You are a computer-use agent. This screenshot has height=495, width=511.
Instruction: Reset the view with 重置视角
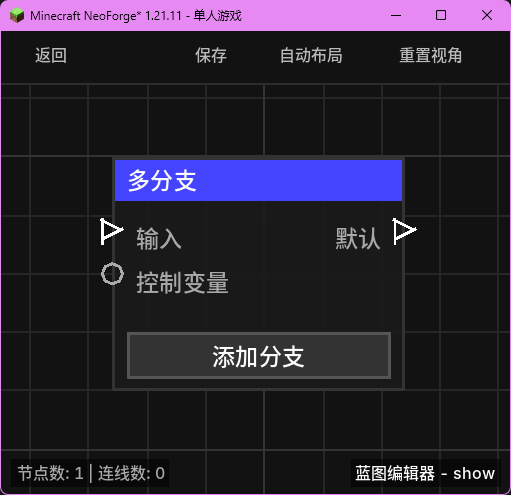point(431,55)
